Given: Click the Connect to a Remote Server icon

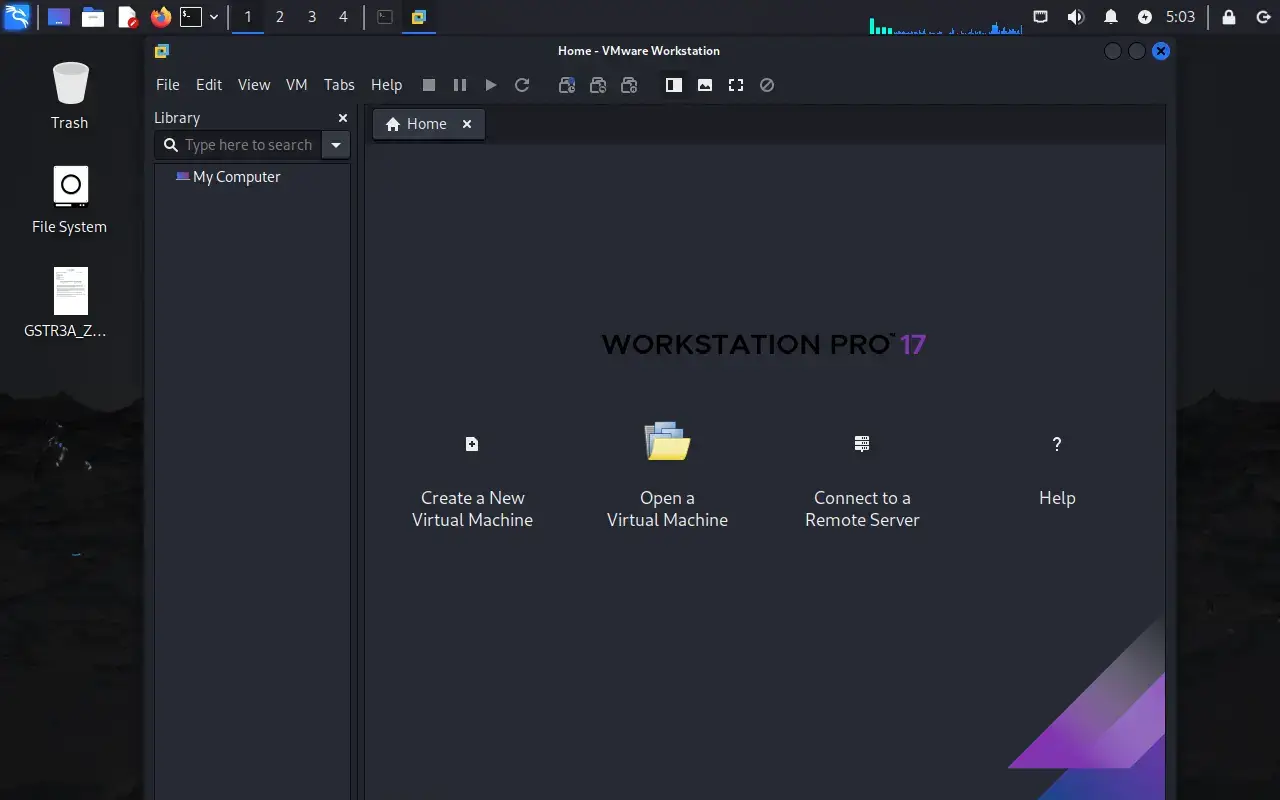Looking at the screenshot, I should 862,444.
